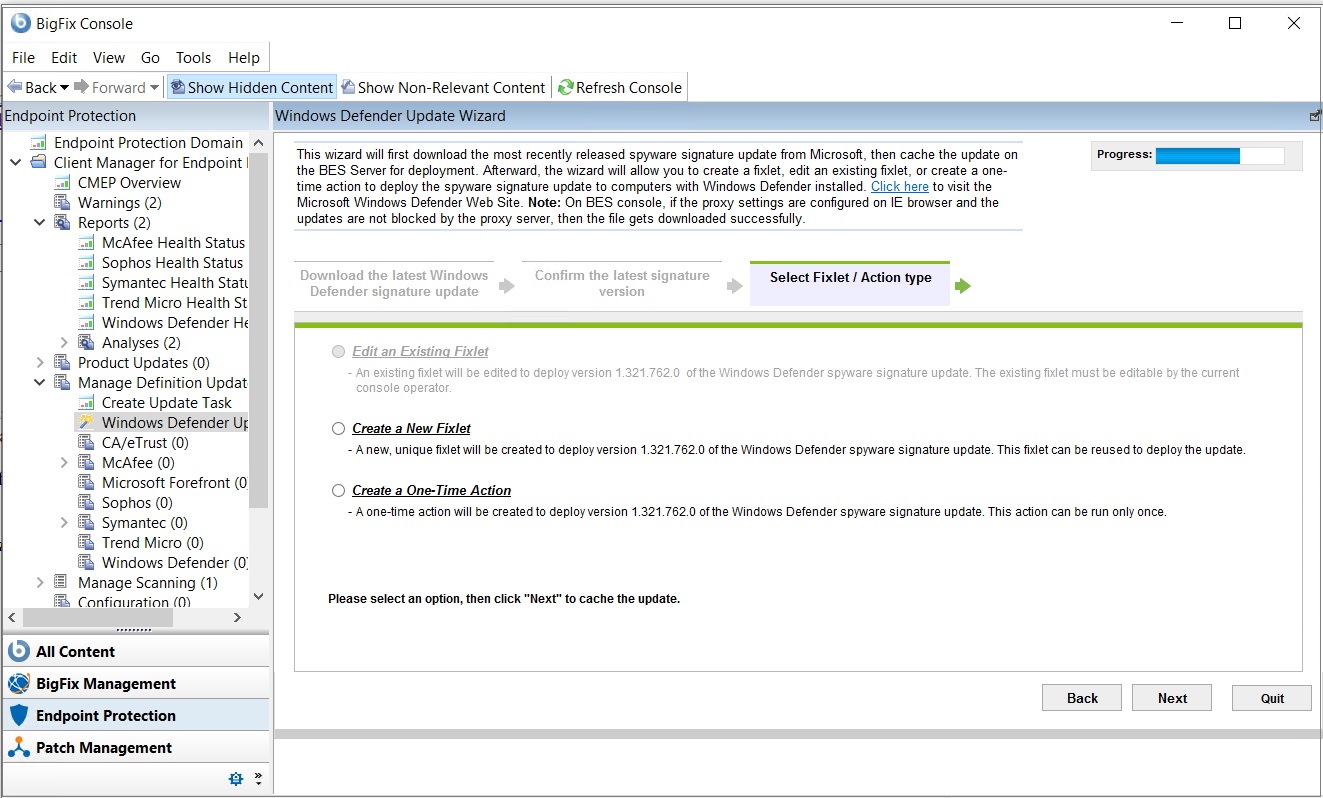Image resolution: width=1323 pixels, height=798 pixels.
Task: Click the CMEP Overview icon
Action: (x=62, y=183)
